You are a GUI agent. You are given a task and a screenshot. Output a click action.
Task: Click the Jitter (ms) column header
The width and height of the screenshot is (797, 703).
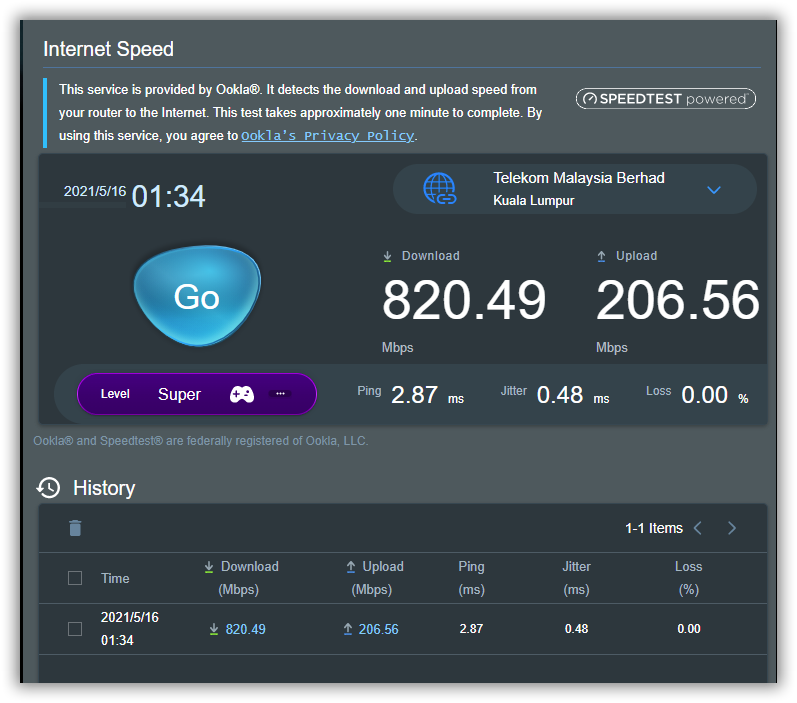point(576,578)
